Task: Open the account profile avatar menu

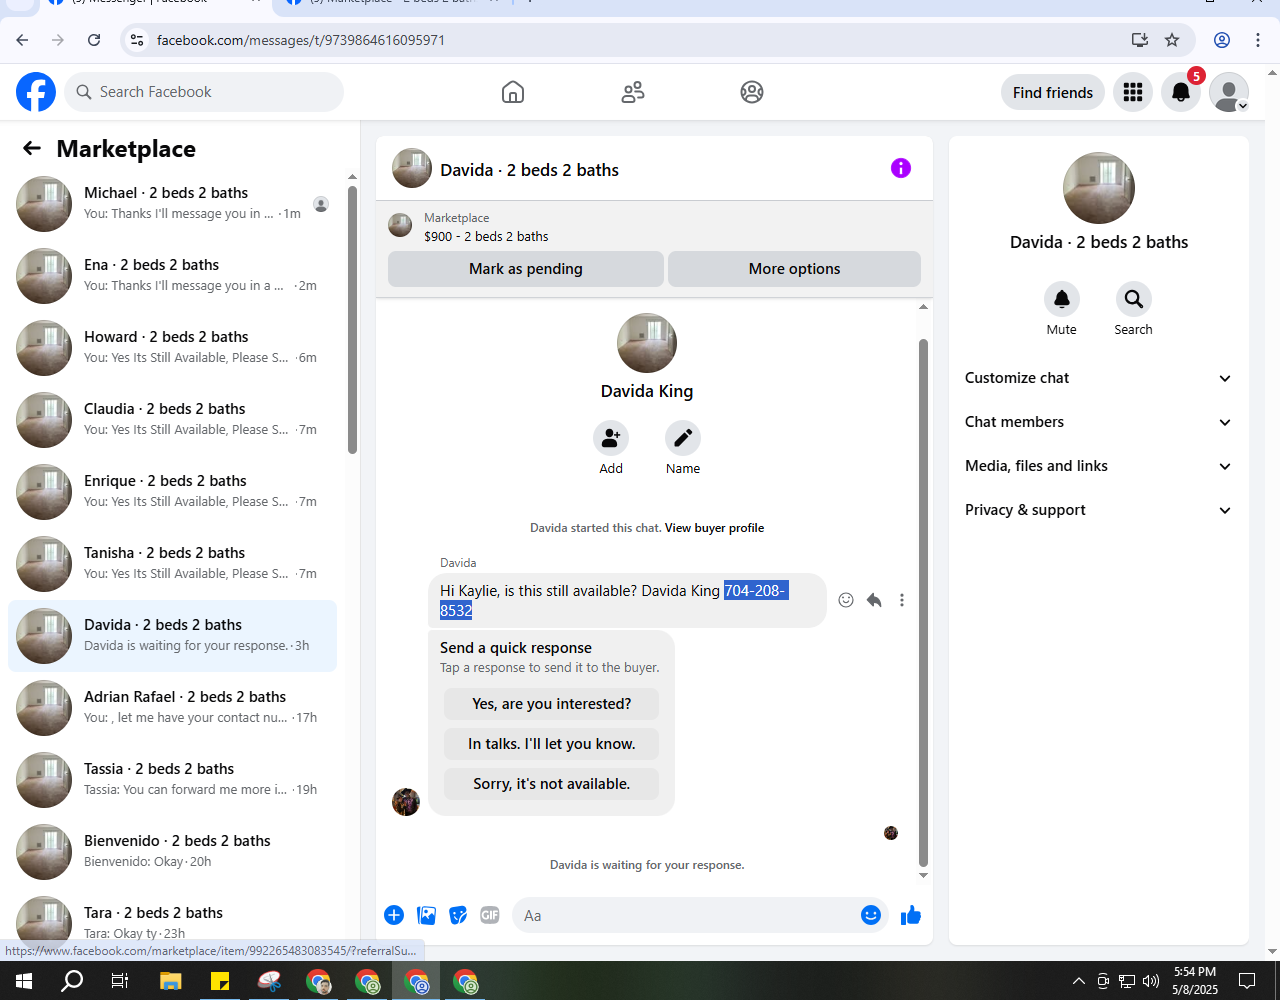Action: point(1229,92)
